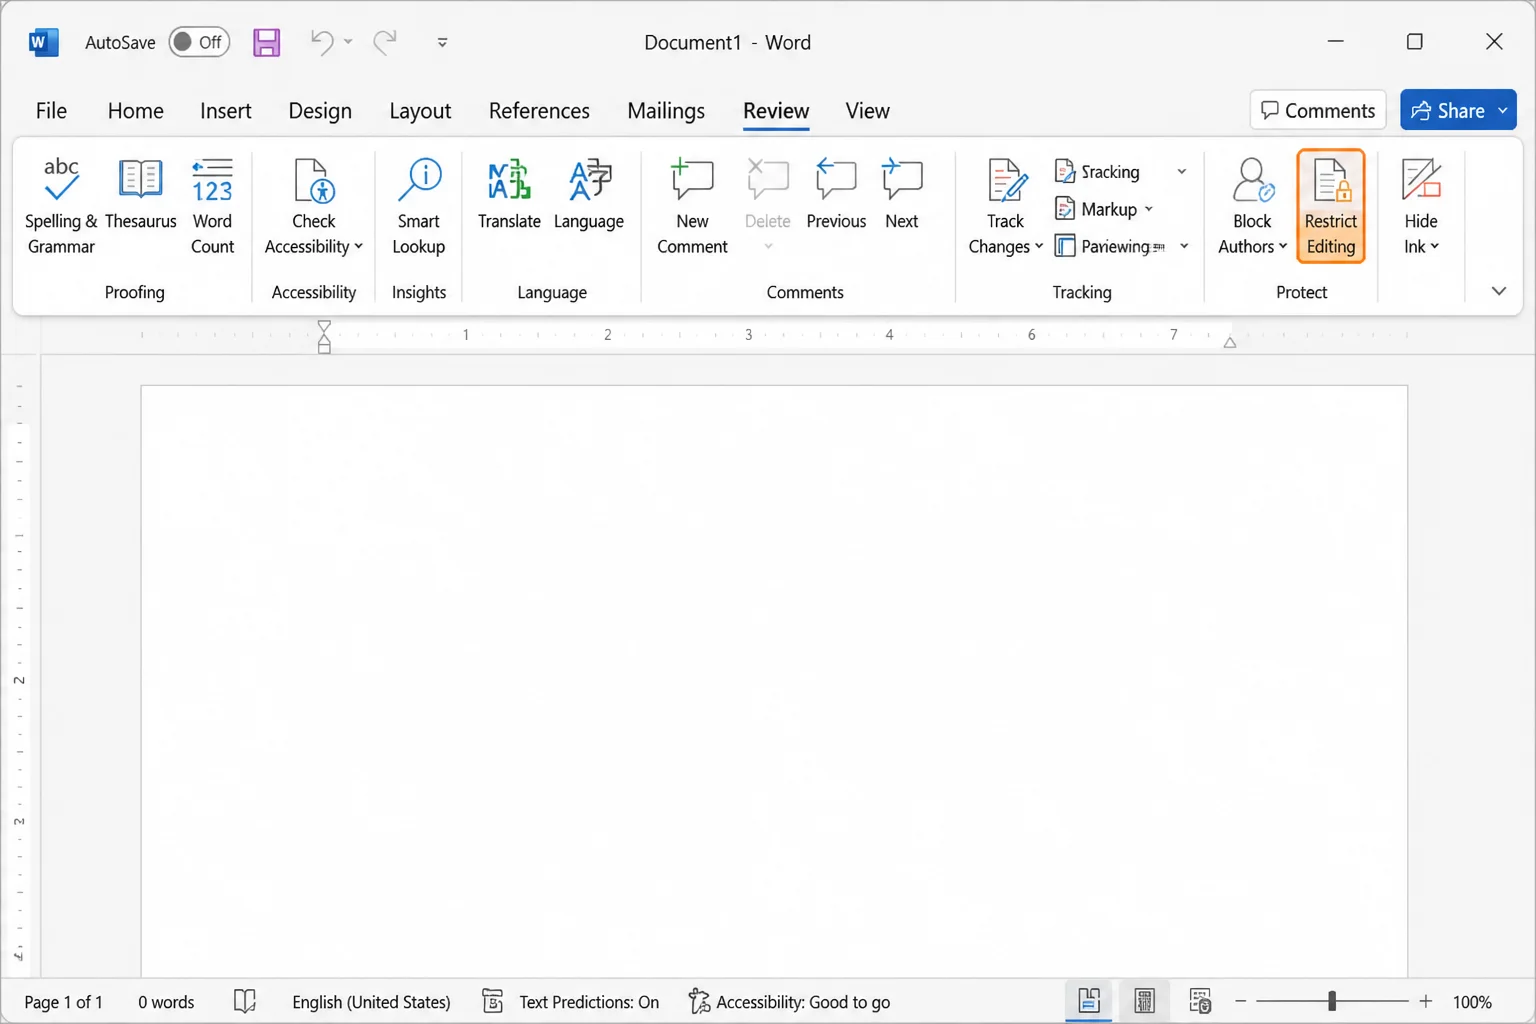Open the Design tab
1536x1024 pixels.
(x=320, y=111)
